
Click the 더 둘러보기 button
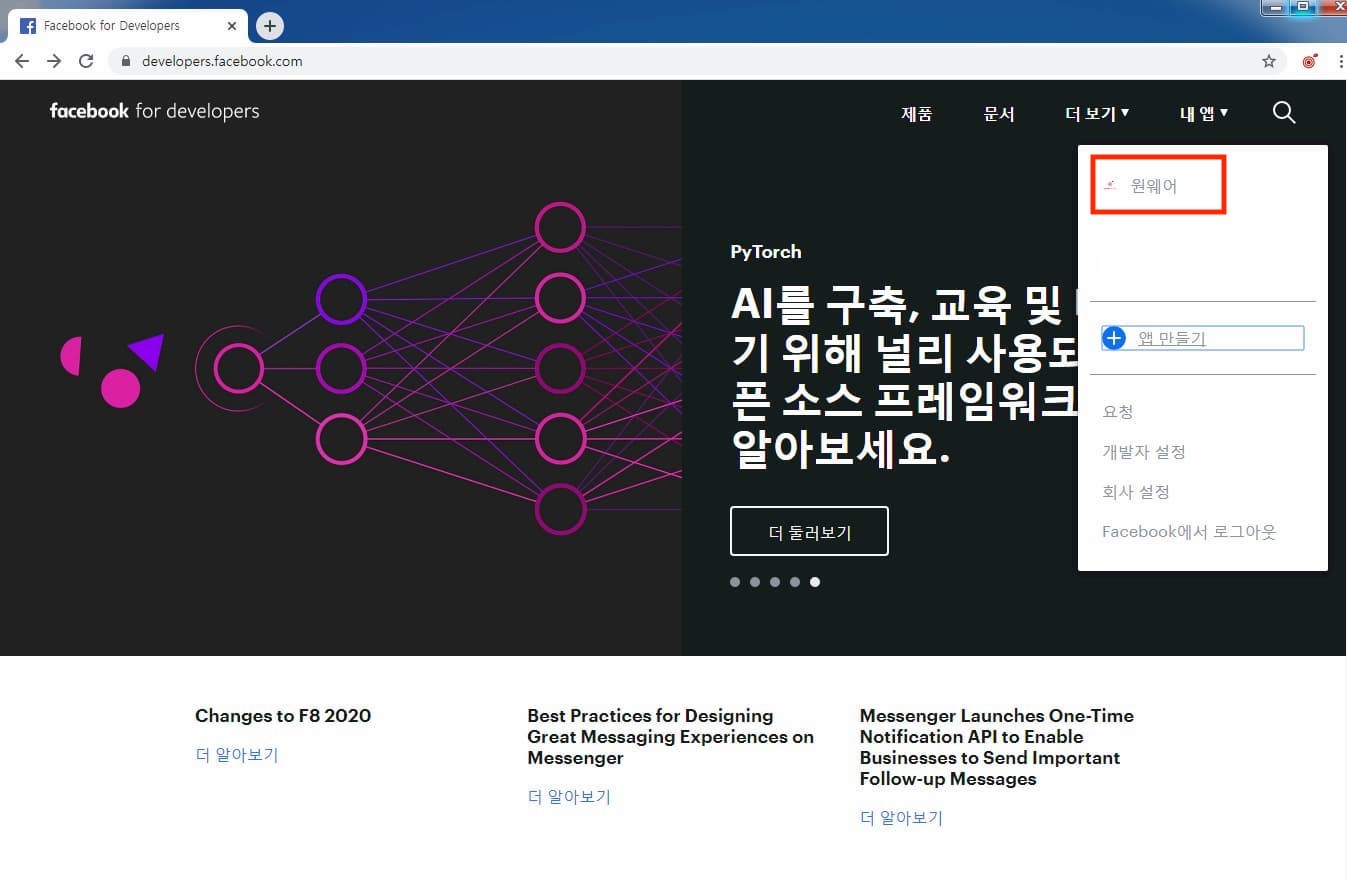pyautogui.click(x=809, y=531)
